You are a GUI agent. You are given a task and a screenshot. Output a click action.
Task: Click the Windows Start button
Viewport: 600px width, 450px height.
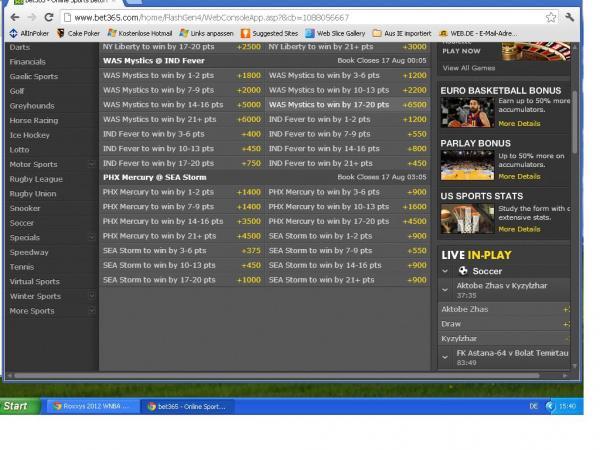(x=17, y=406)
